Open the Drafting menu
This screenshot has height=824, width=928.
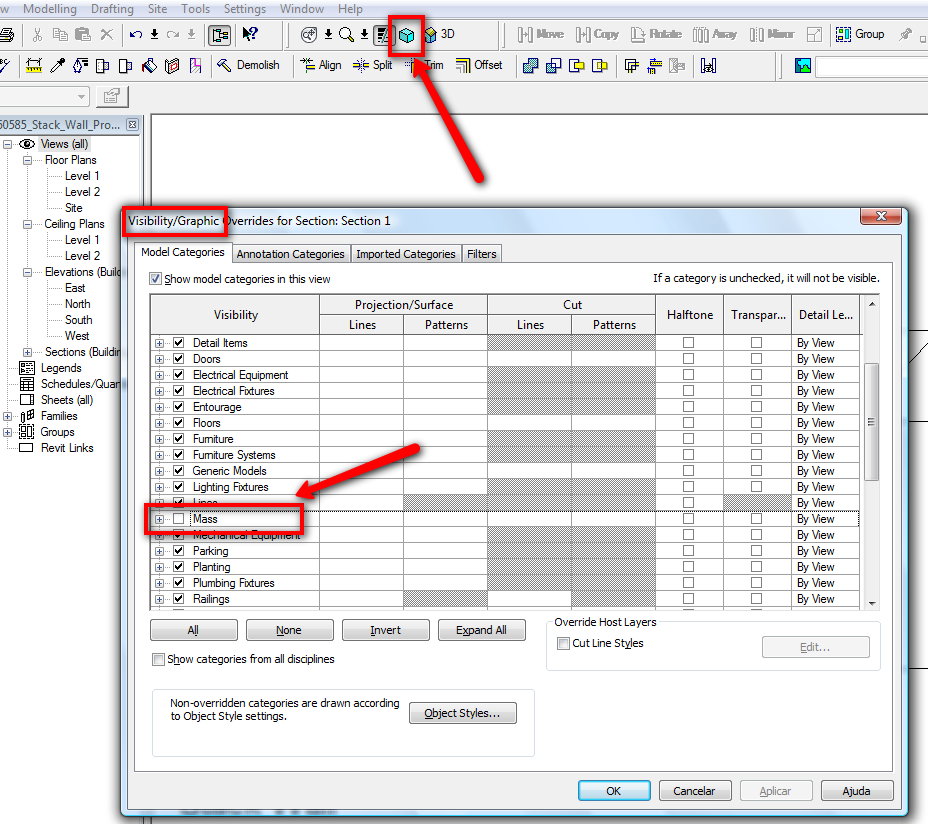(x=112, y=9)
